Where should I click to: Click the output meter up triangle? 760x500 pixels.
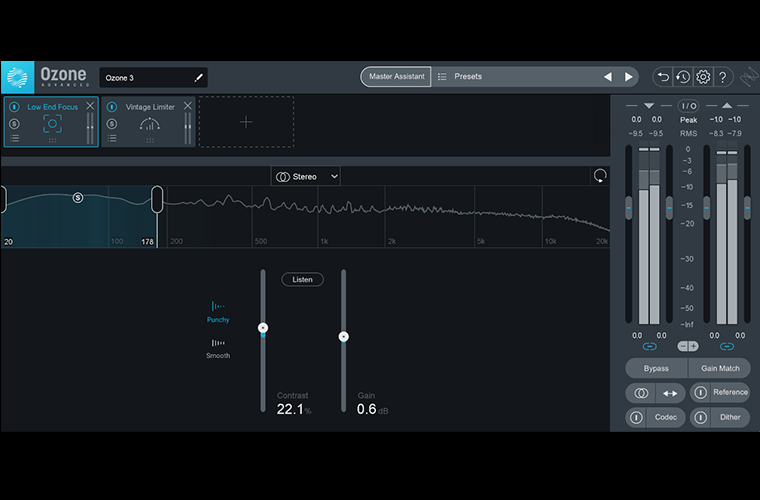tap(727, 105)
